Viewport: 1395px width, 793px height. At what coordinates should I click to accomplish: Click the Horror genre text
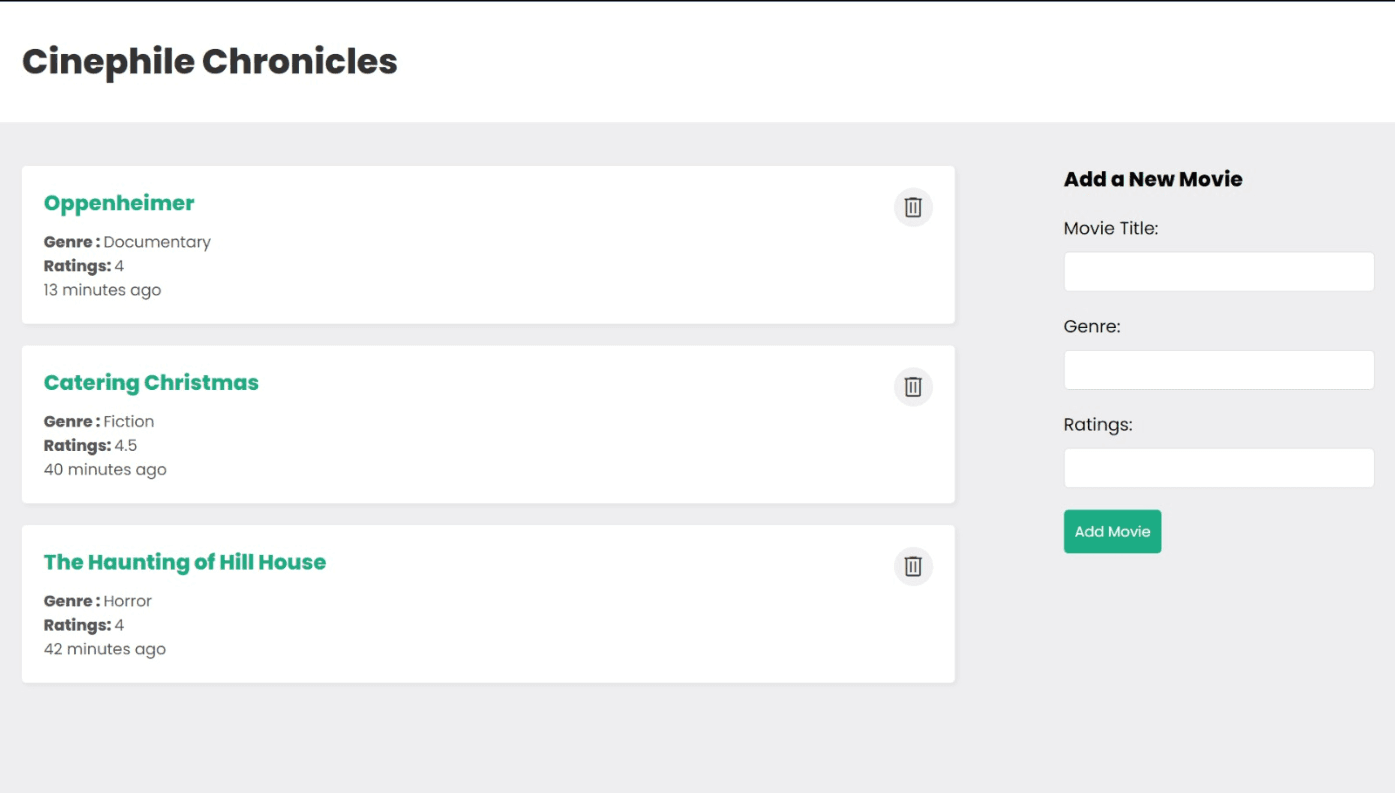click(x=128, y=601)
